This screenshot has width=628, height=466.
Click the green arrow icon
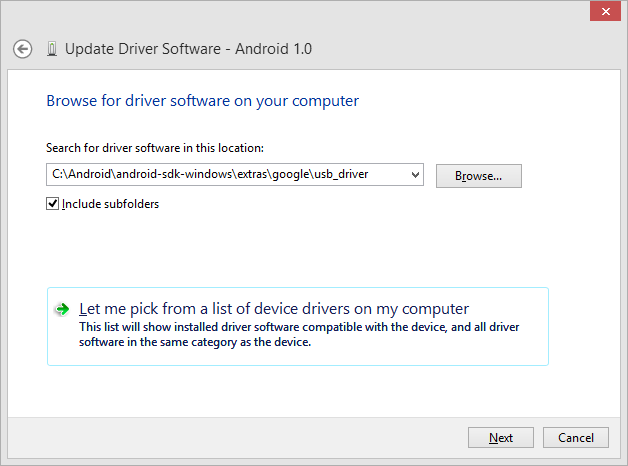63,310
